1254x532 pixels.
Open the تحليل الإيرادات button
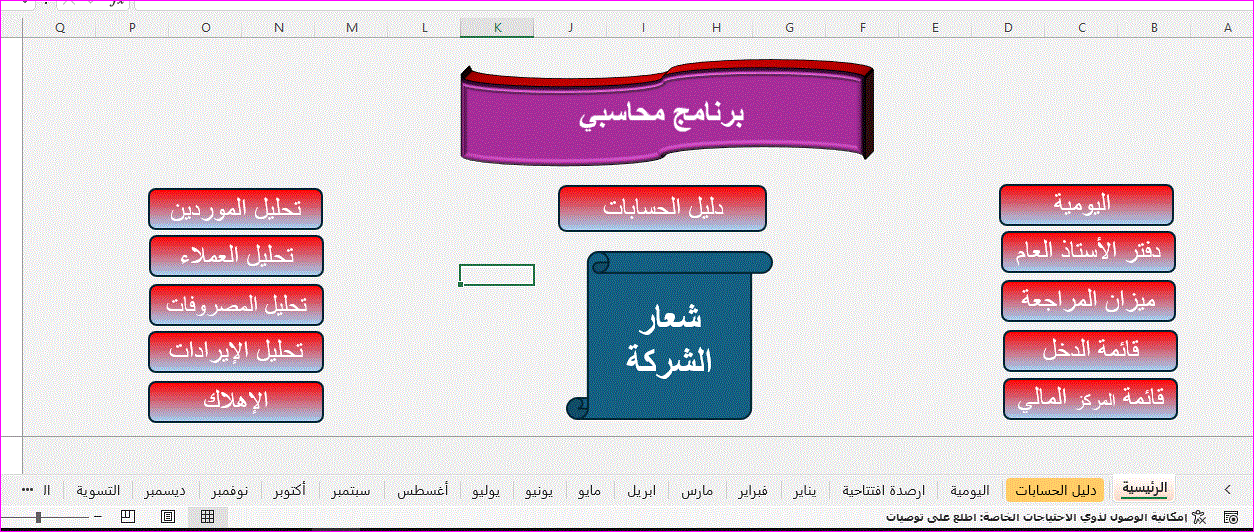click(236, 352)
